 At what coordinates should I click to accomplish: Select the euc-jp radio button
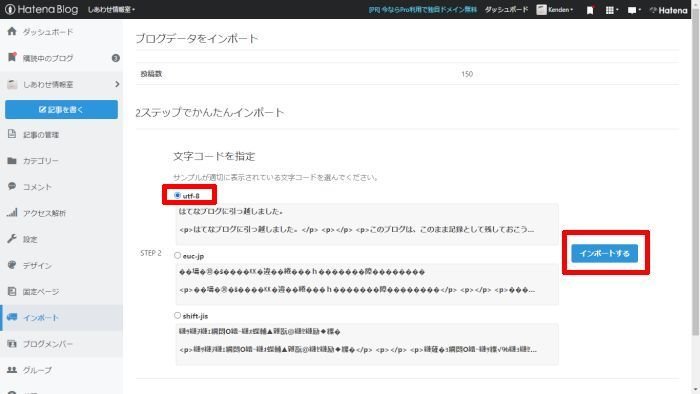tap(177, 255)
